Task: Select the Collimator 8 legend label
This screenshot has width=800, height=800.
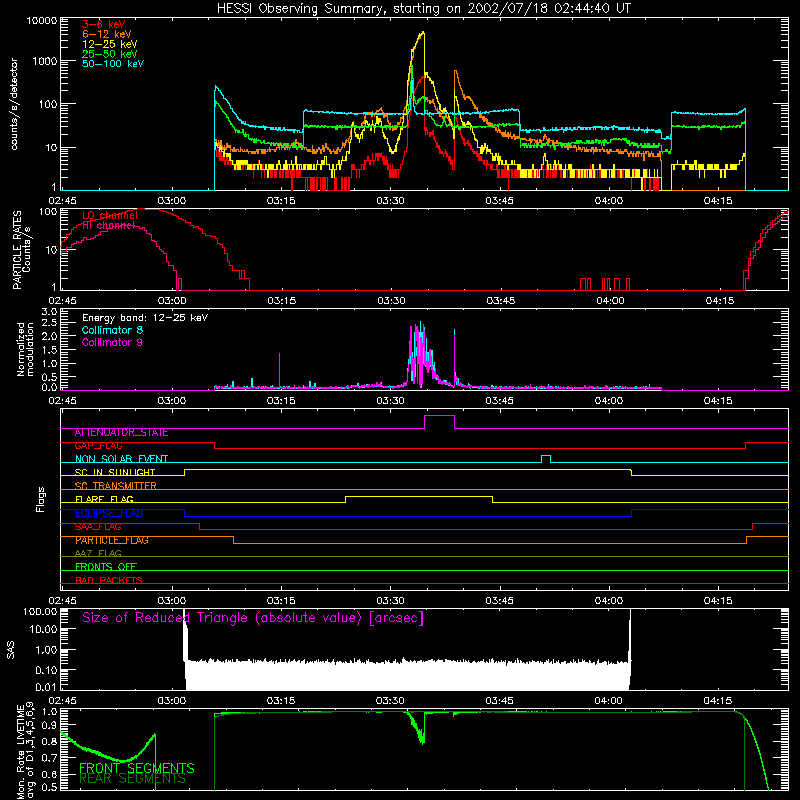Action: coord(112,330)
